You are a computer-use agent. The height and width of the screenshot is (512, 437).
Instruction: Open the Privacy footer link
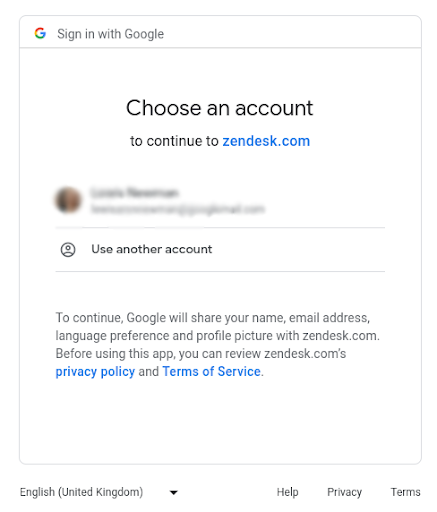pyautogui.click(x=344, y=492)
